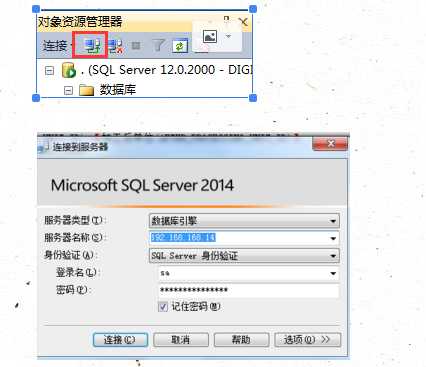This screenshot has height=367, width=426.
Task: Click the 取消 button
Action: pyautogui.click(x=181, y=340)
